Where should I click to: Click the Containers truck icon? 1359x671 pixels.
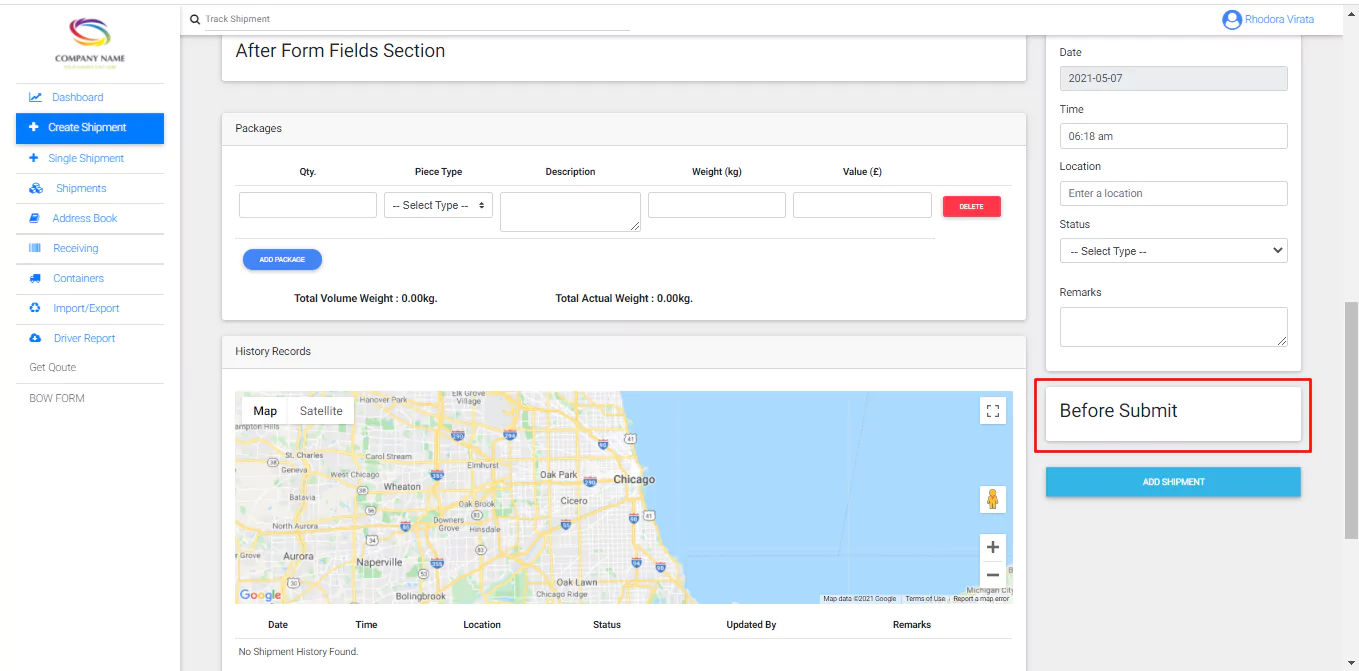pos(35,278)
